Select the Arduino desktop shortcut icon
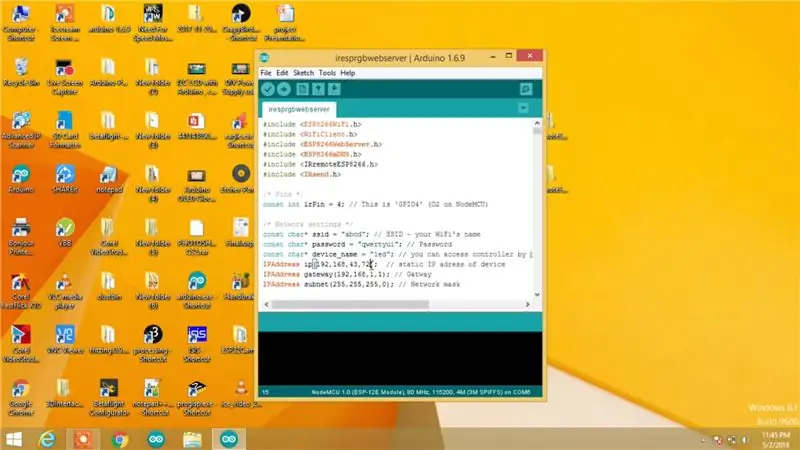This screenshot has width=800, height=450. (21, 180)
